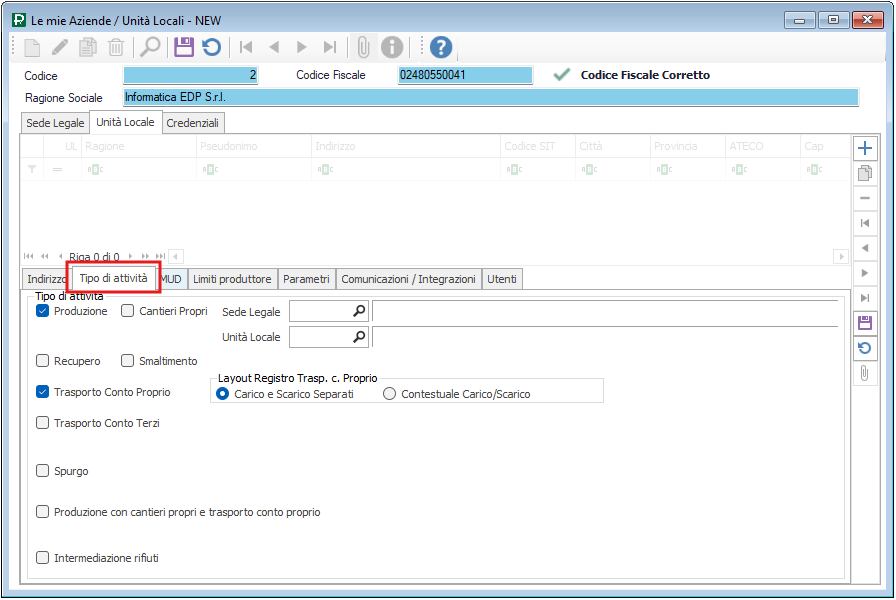
Task: Click the purple Save icon in top toolbar
Action: pyautogui.click(x=183, y=47)
